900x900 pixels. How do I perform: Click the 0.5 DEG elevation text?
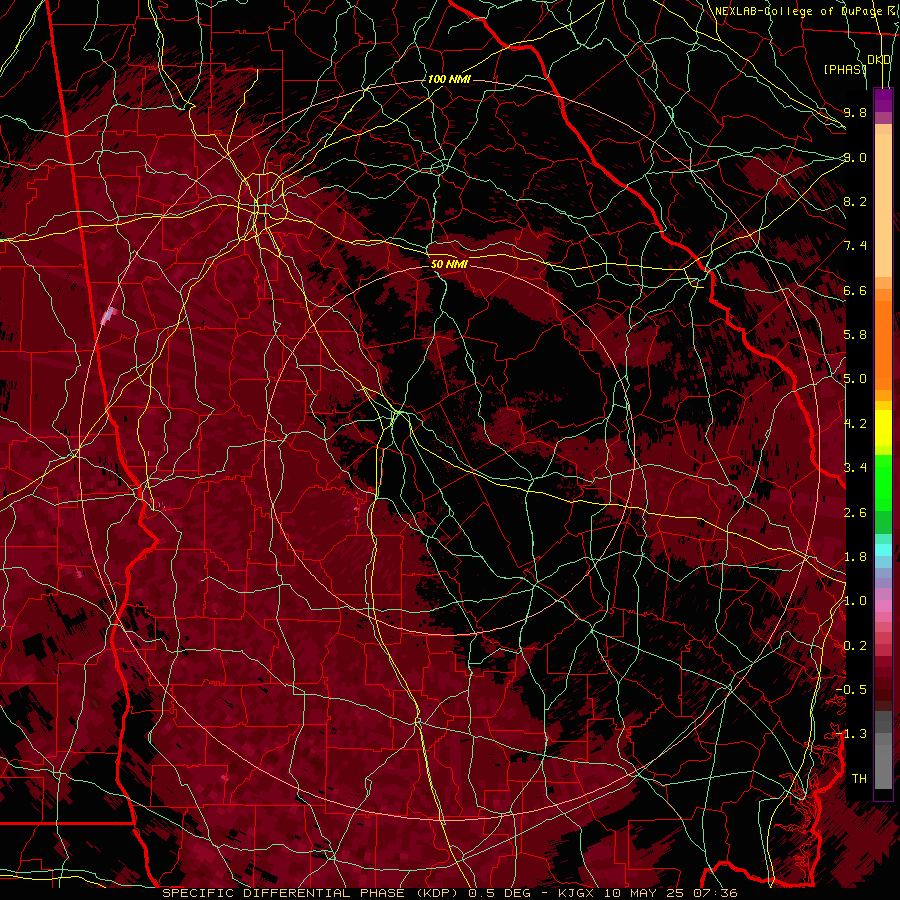point(499,893)
